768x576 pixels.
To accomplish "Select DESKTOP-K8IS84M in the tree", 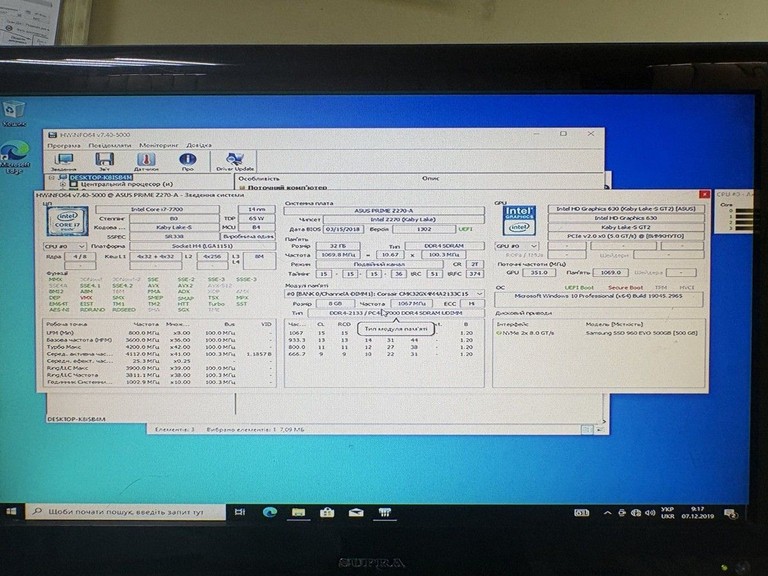I will [100, 177].
